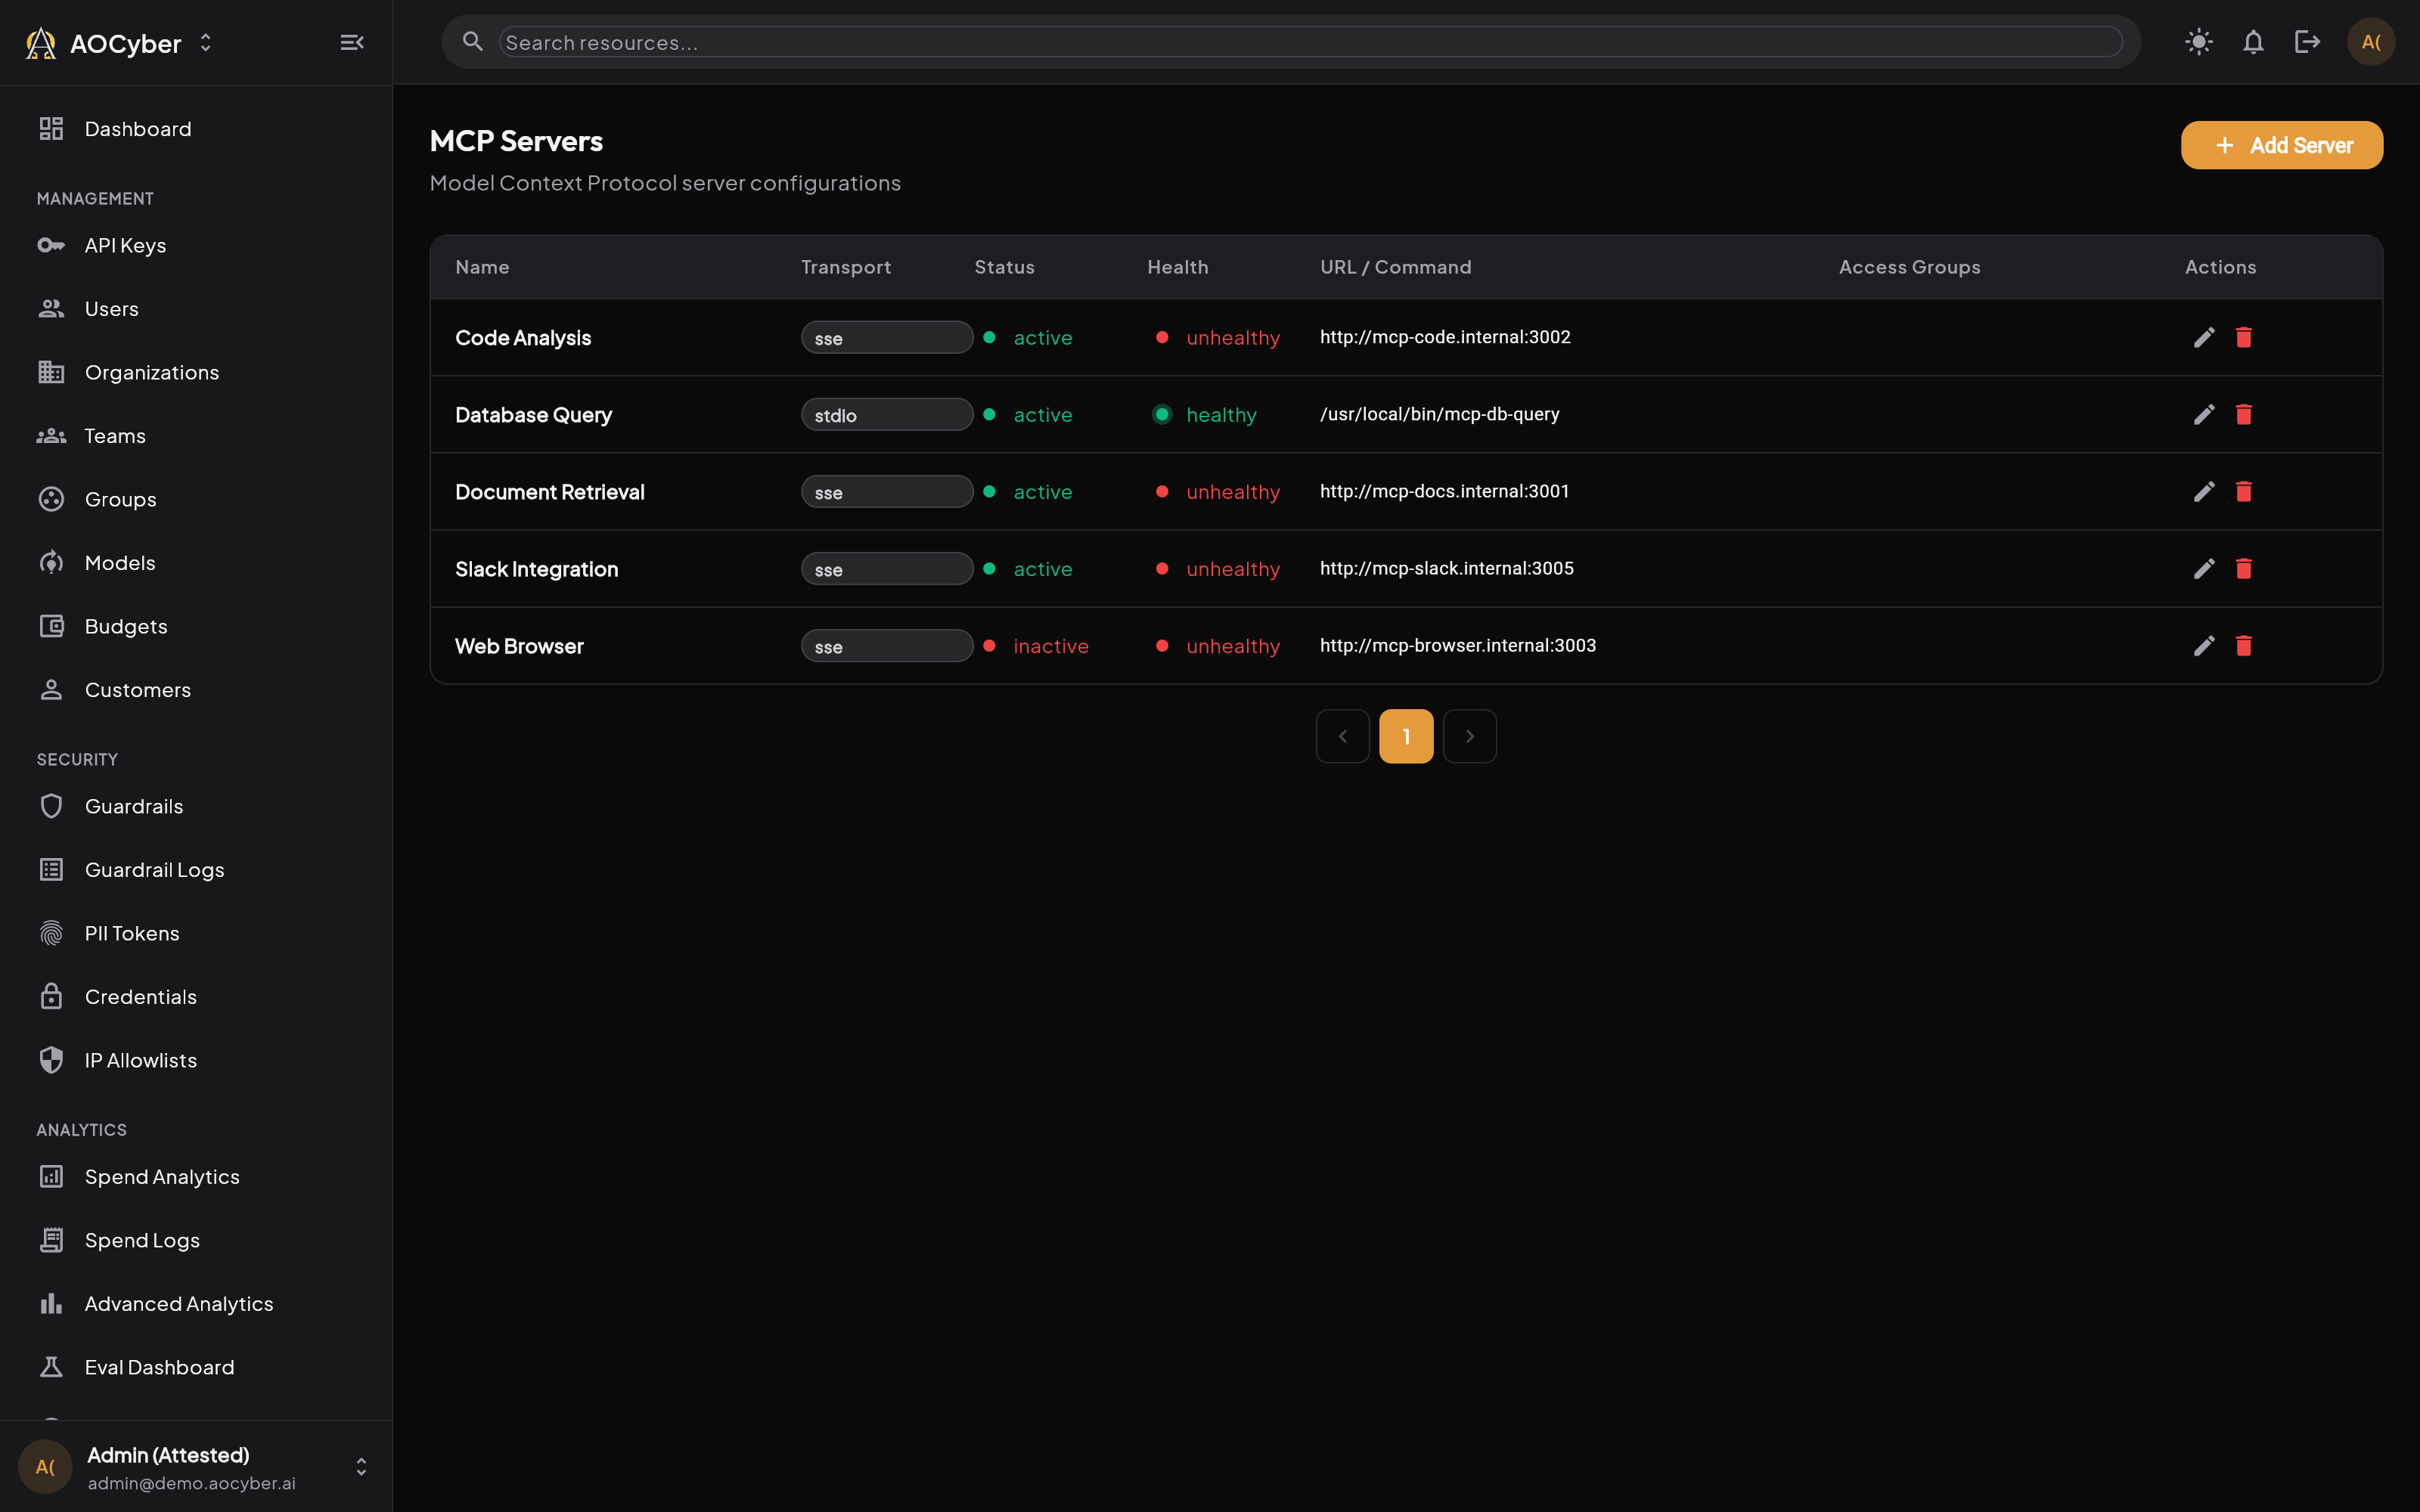This screenshot has height=1512, width=2420.
Task: Click the http://mcp-browser.internal:3003 URL
Action: coord(1457,645)
